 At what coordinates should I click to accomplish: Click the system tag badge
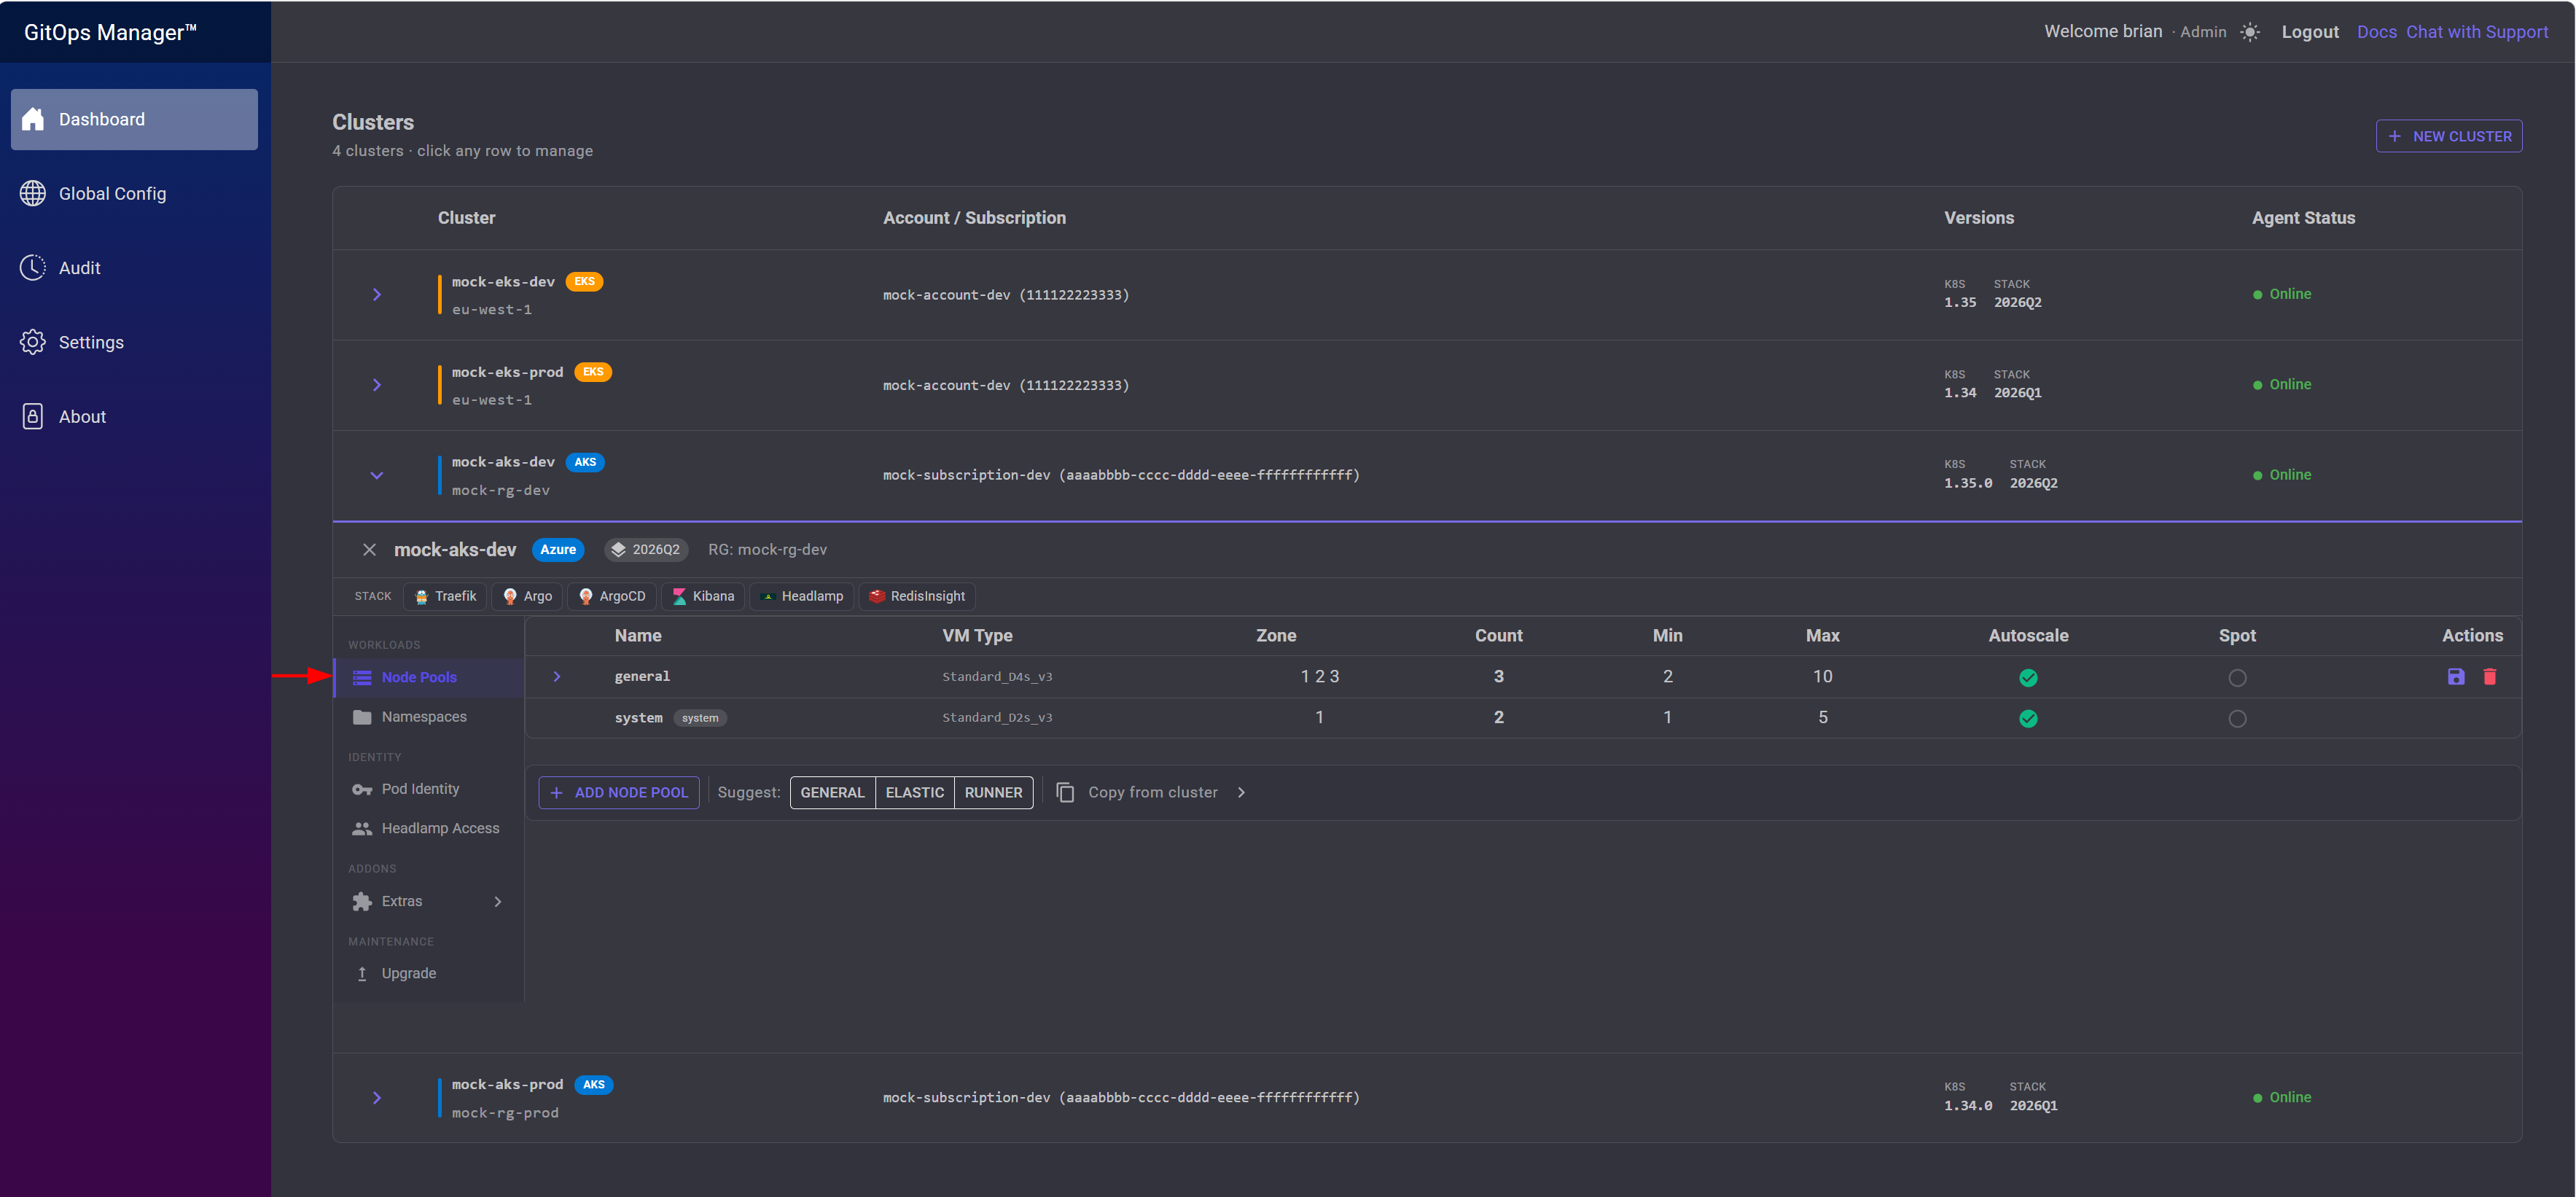[x=700, y=718]
